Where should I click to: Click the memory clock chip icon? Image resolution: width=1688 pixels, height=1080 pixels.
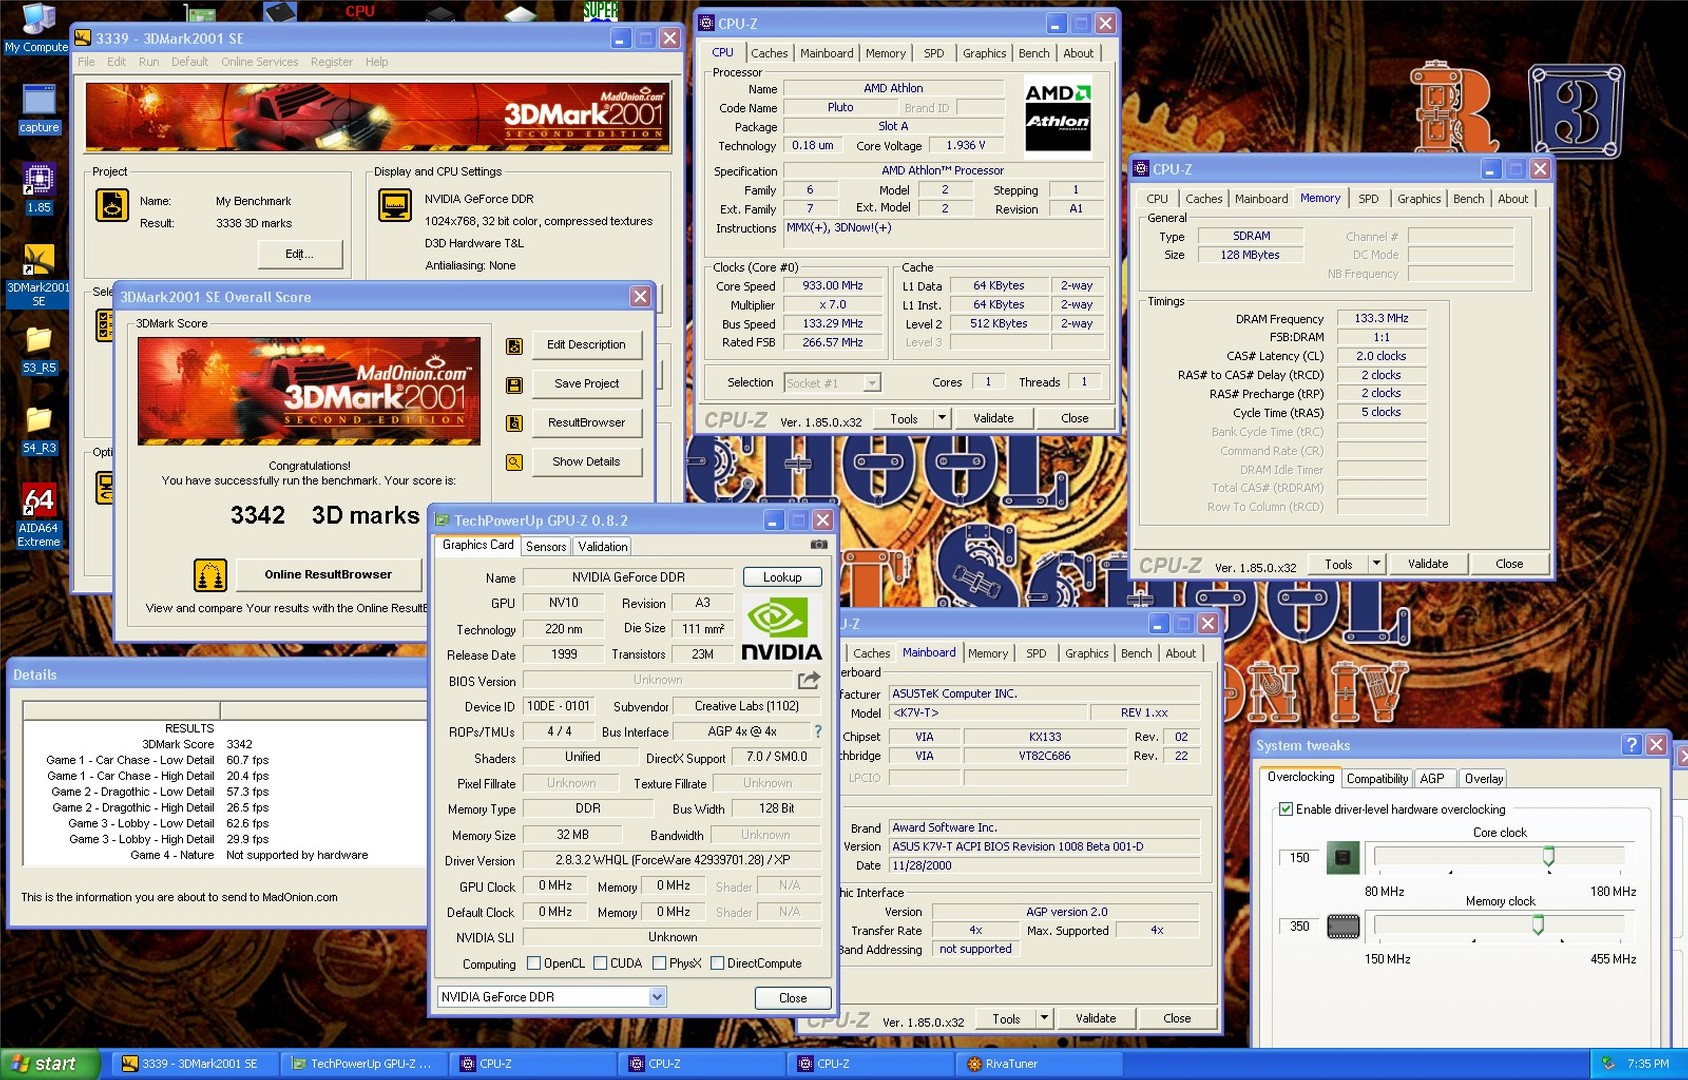1343,926
